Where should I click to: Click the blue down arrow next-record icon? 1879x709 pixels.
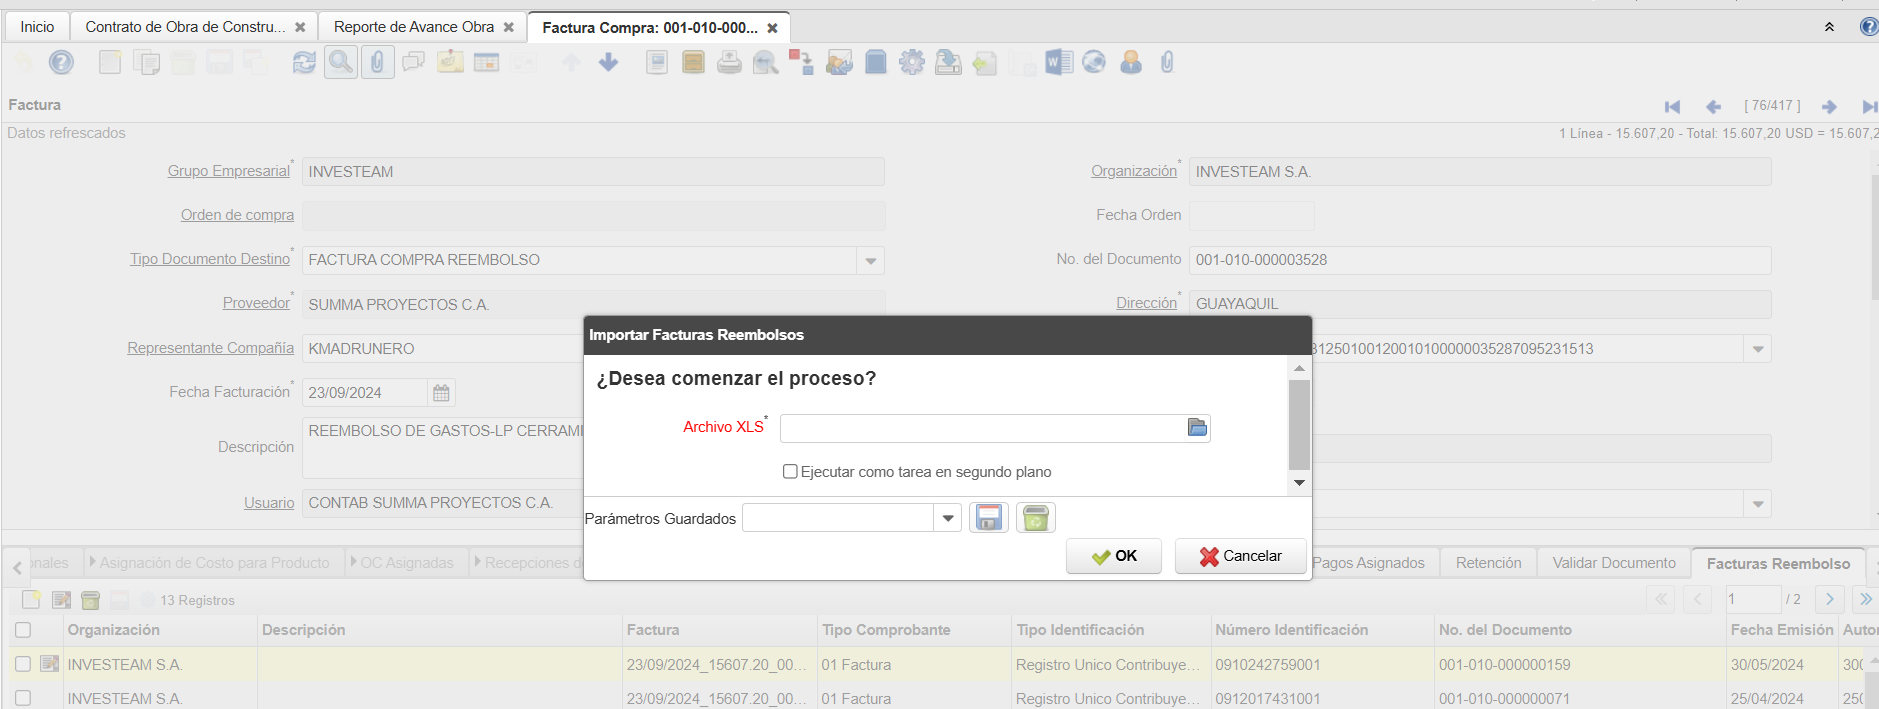pyautogui.click(x=608, y=63)
